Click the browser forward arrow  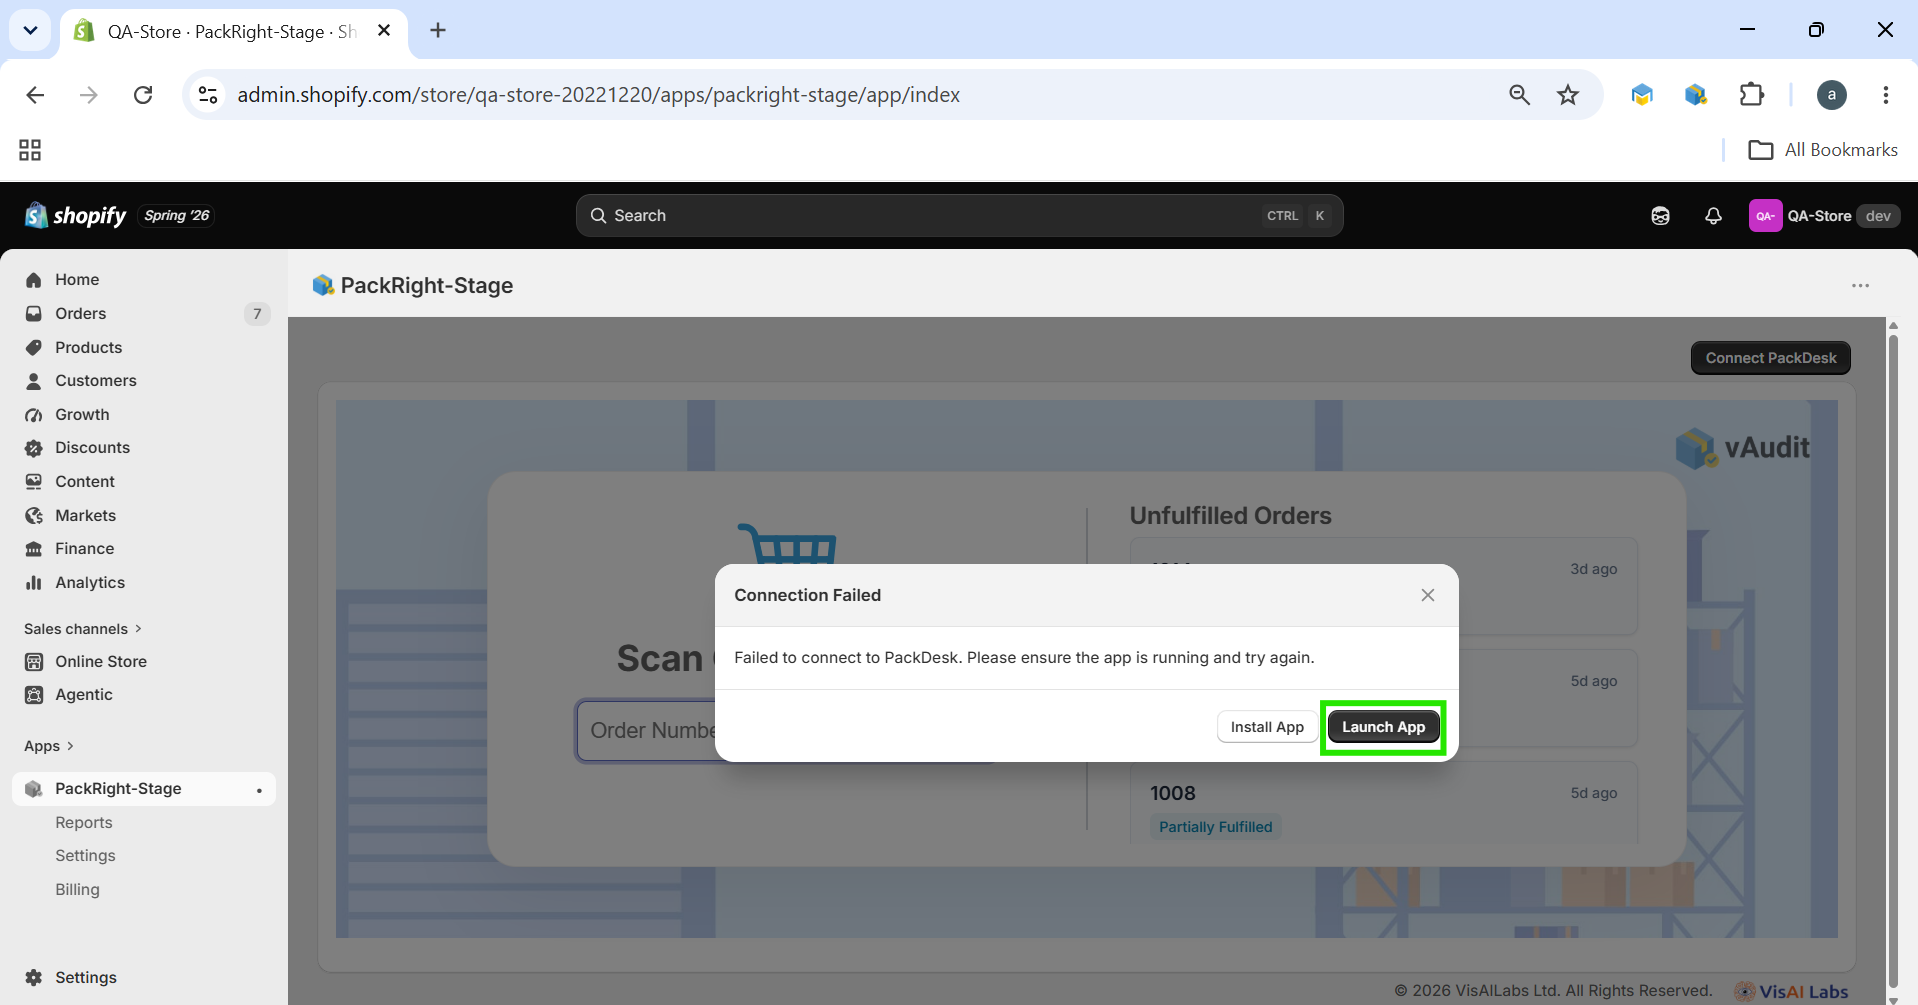pos(89,95)
